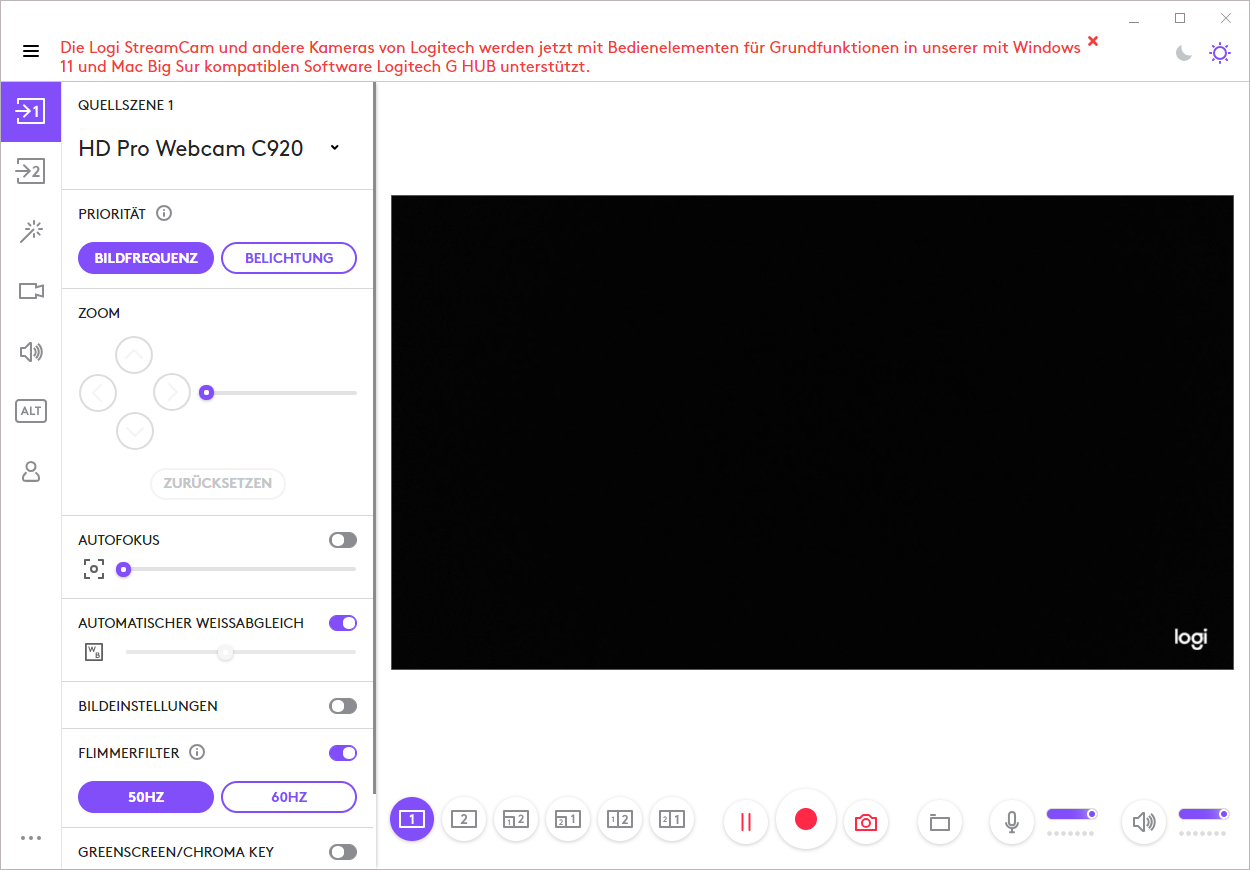The width and height of the screenshot is (1250, 870).
Task: Select 50HZ flicker filter
Action: click(146, 797)
